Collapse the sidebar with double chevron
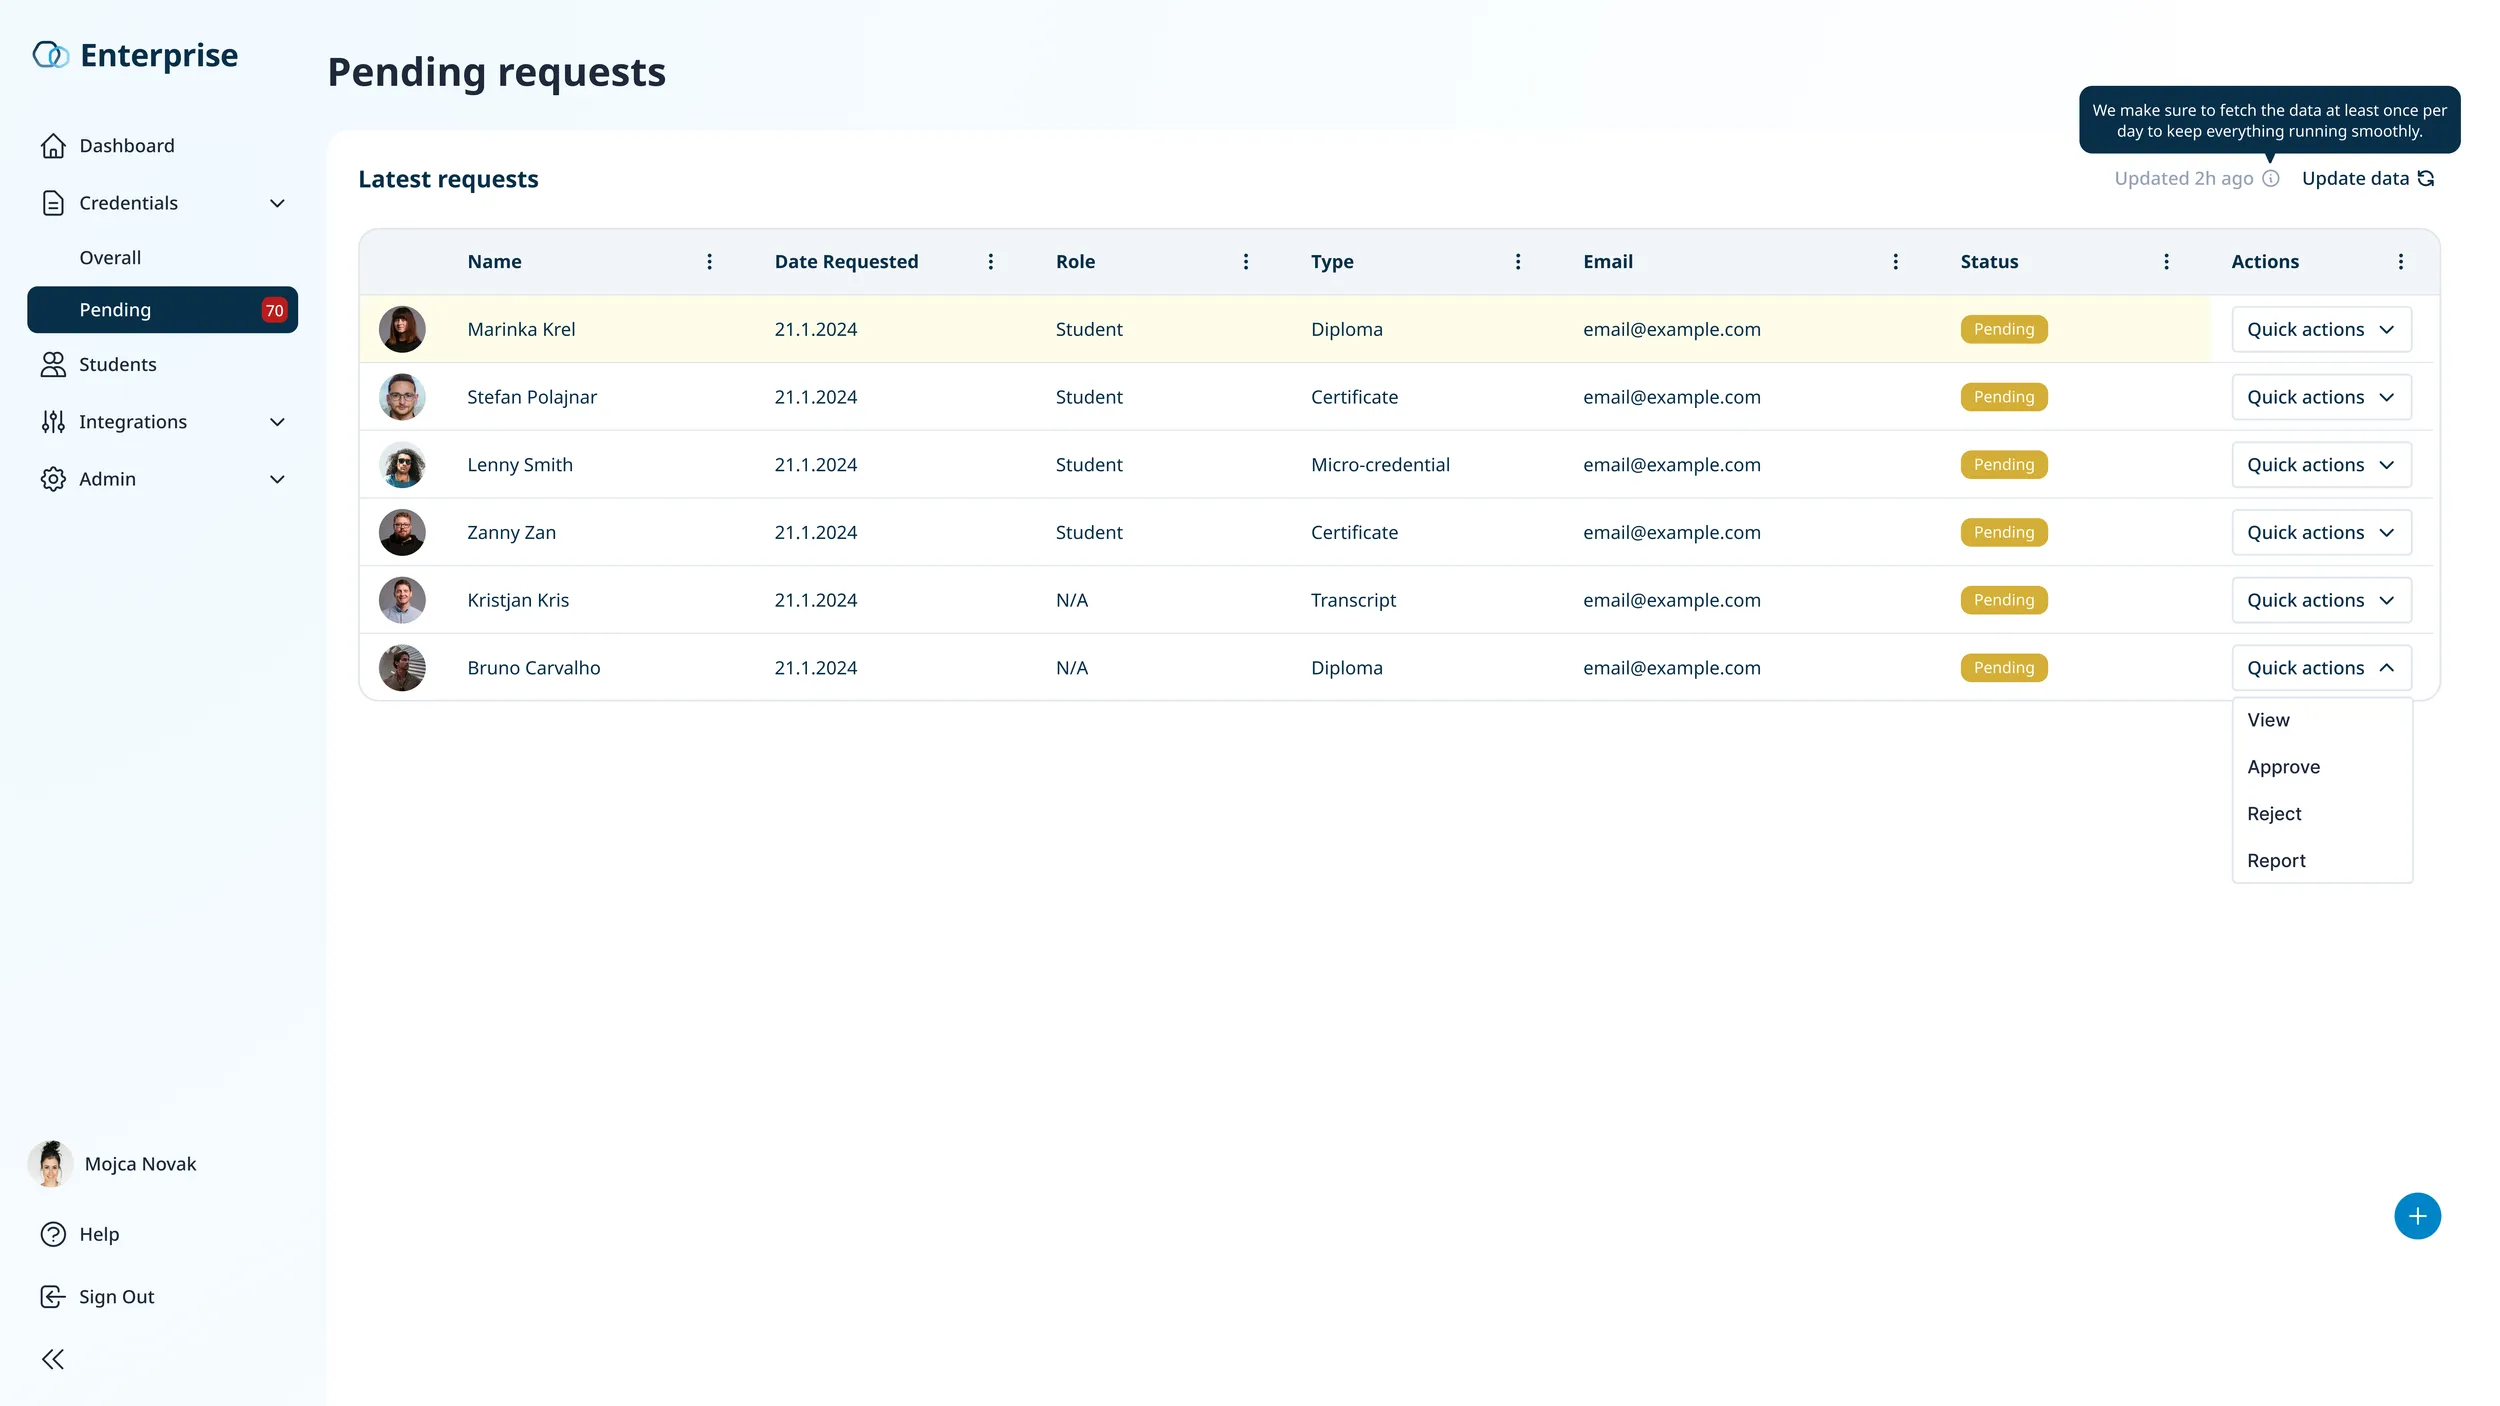The height and width of the screenshot is (1406, 2500). 53,1359
